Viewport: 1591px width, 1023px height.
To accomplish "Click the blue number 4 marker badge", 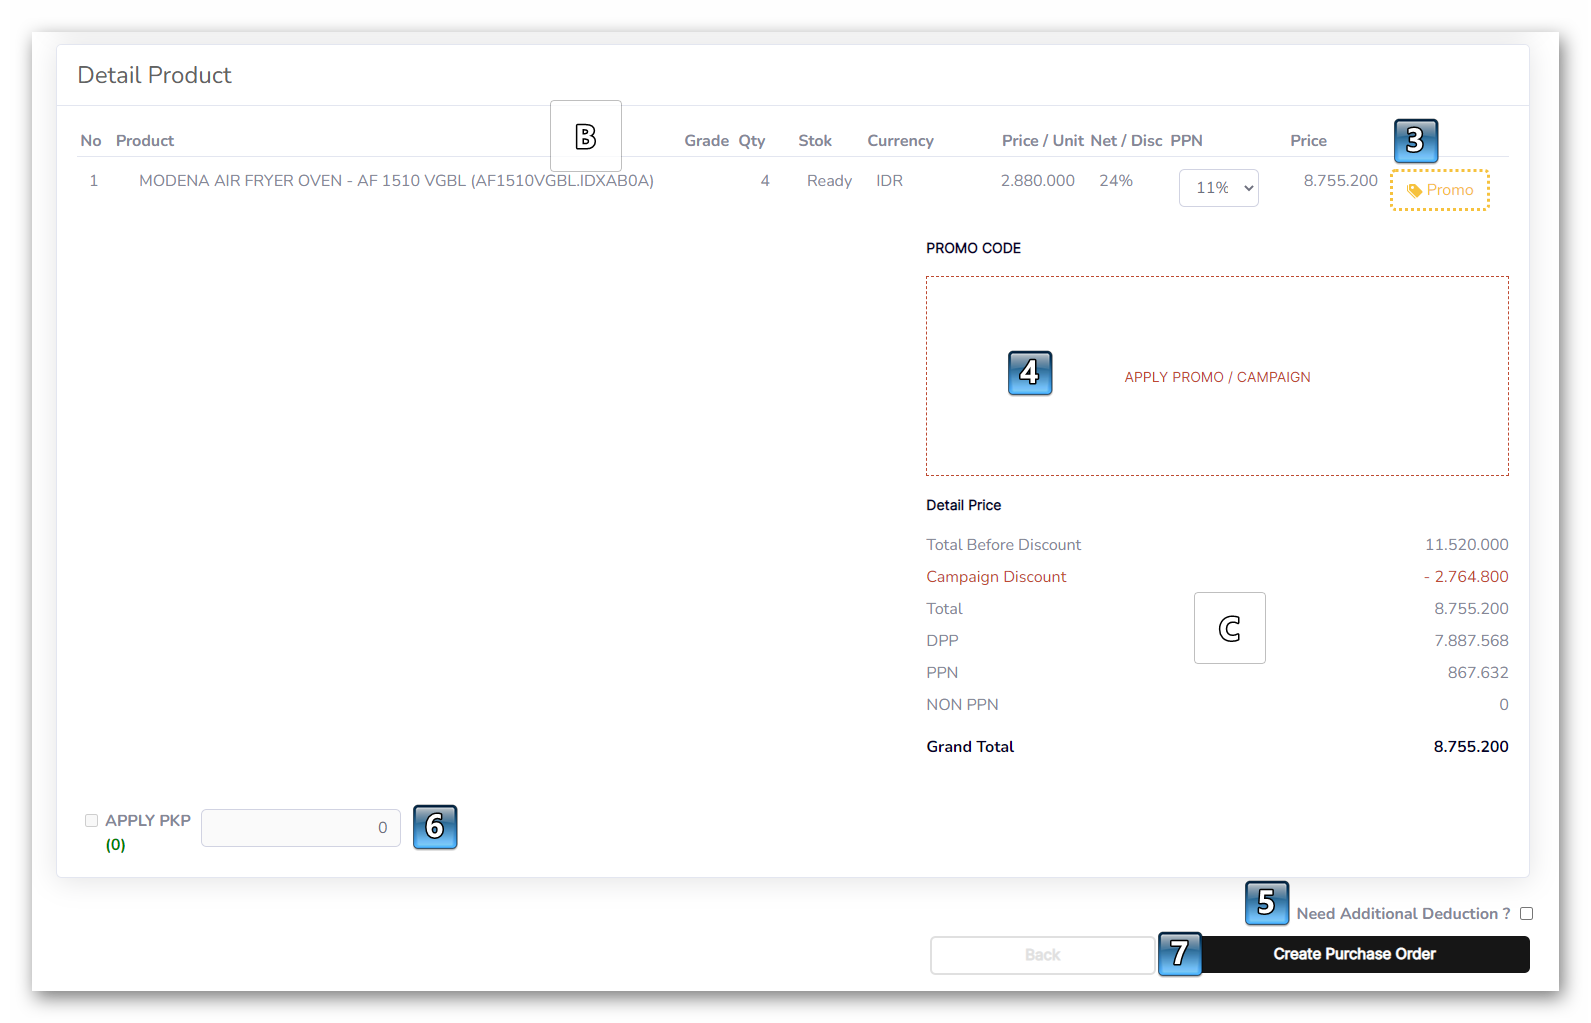I will point(1029,373).
